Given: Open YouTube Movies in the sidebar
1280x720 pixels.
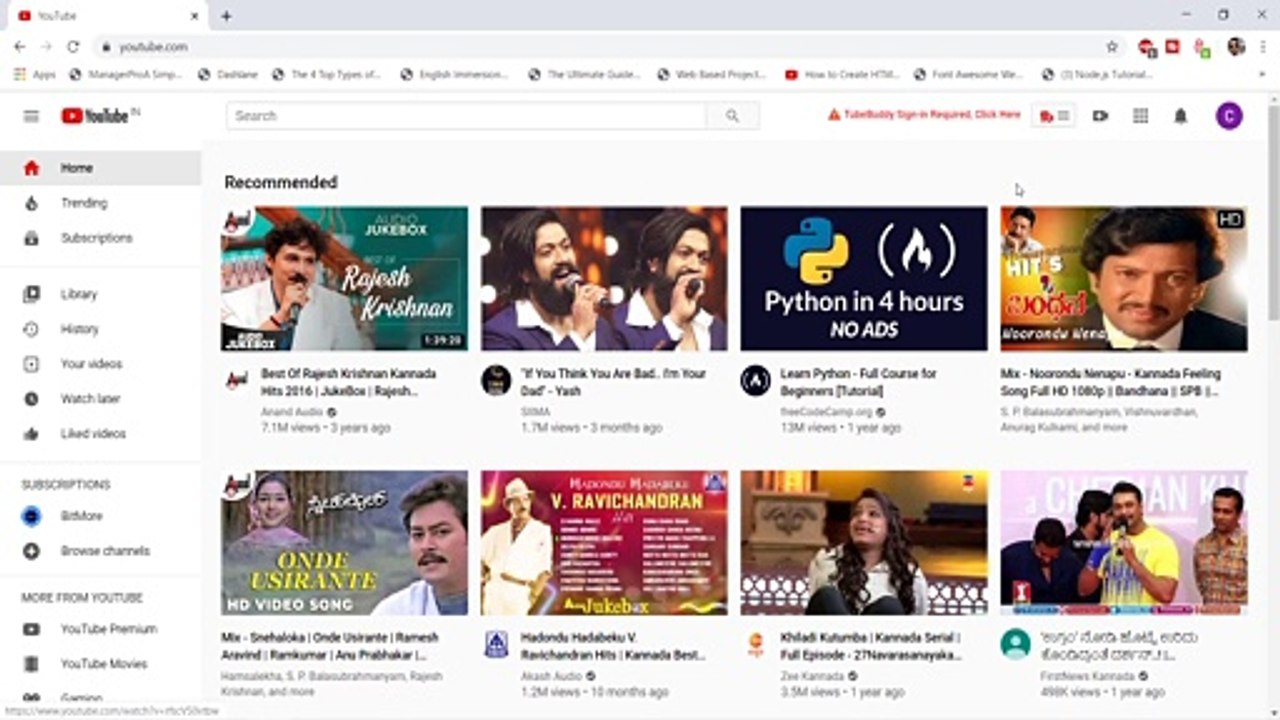Looking at the screenshot, I should pos(100,664).
